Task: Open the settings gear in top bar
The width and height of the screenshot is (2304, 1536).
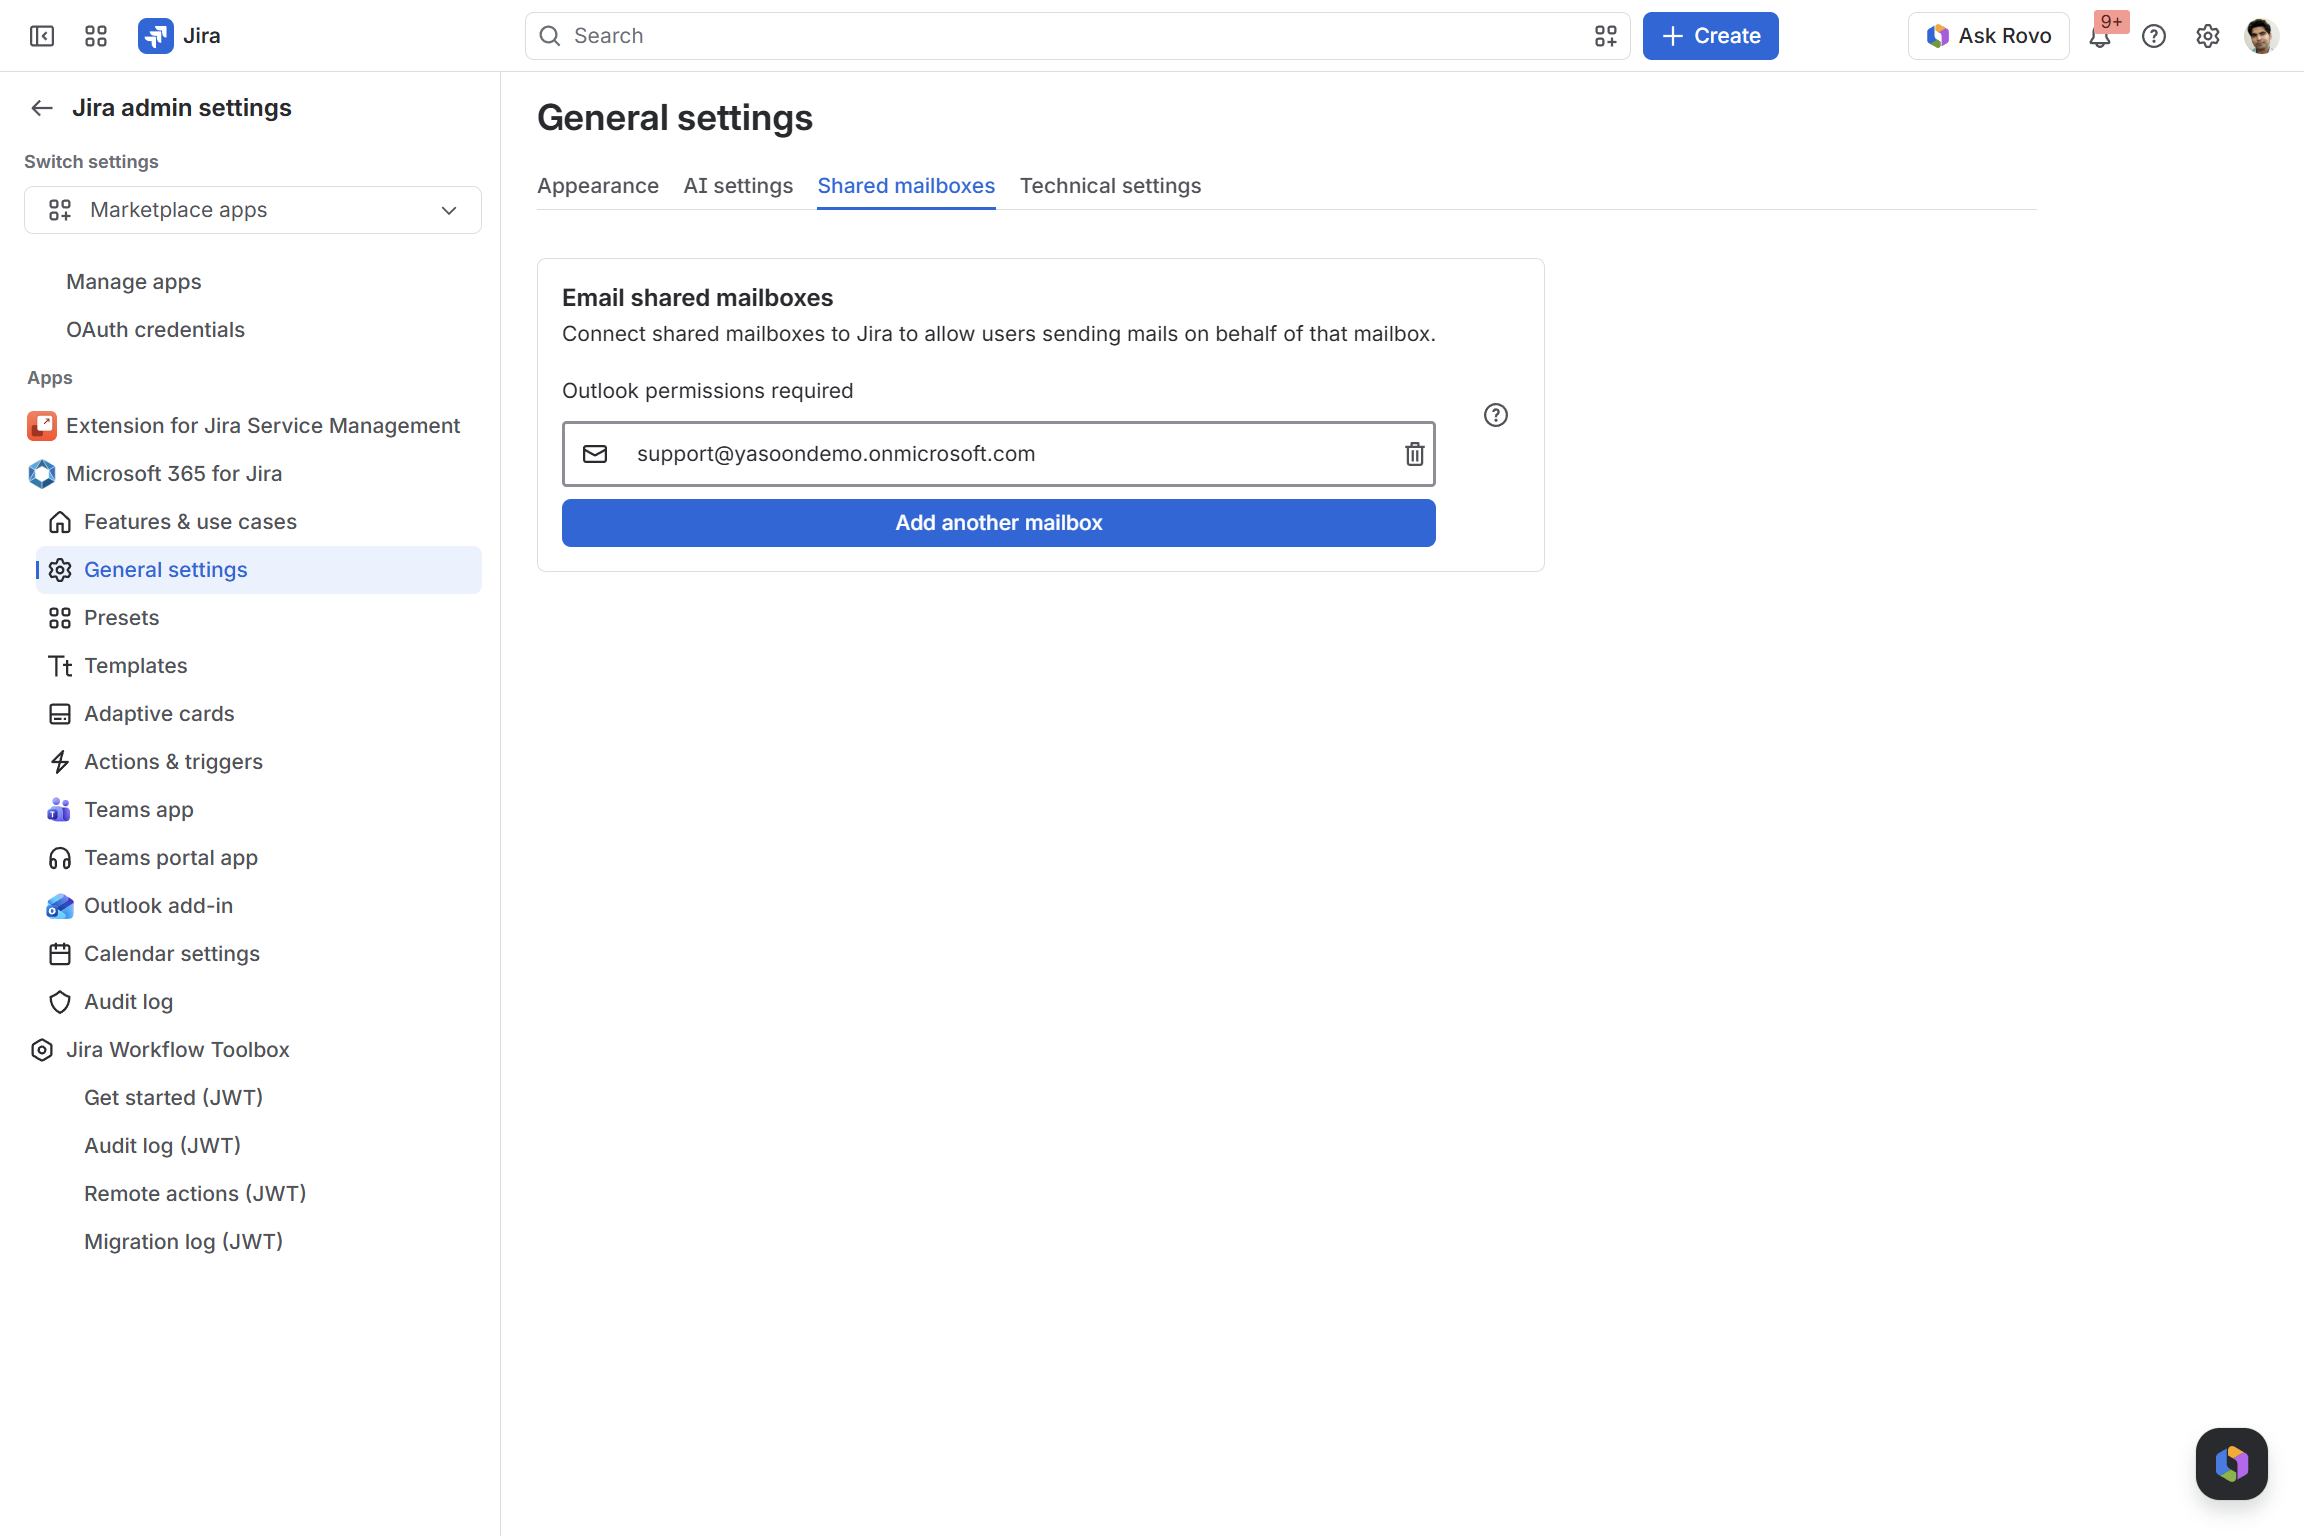Action: coord(2208,36)
